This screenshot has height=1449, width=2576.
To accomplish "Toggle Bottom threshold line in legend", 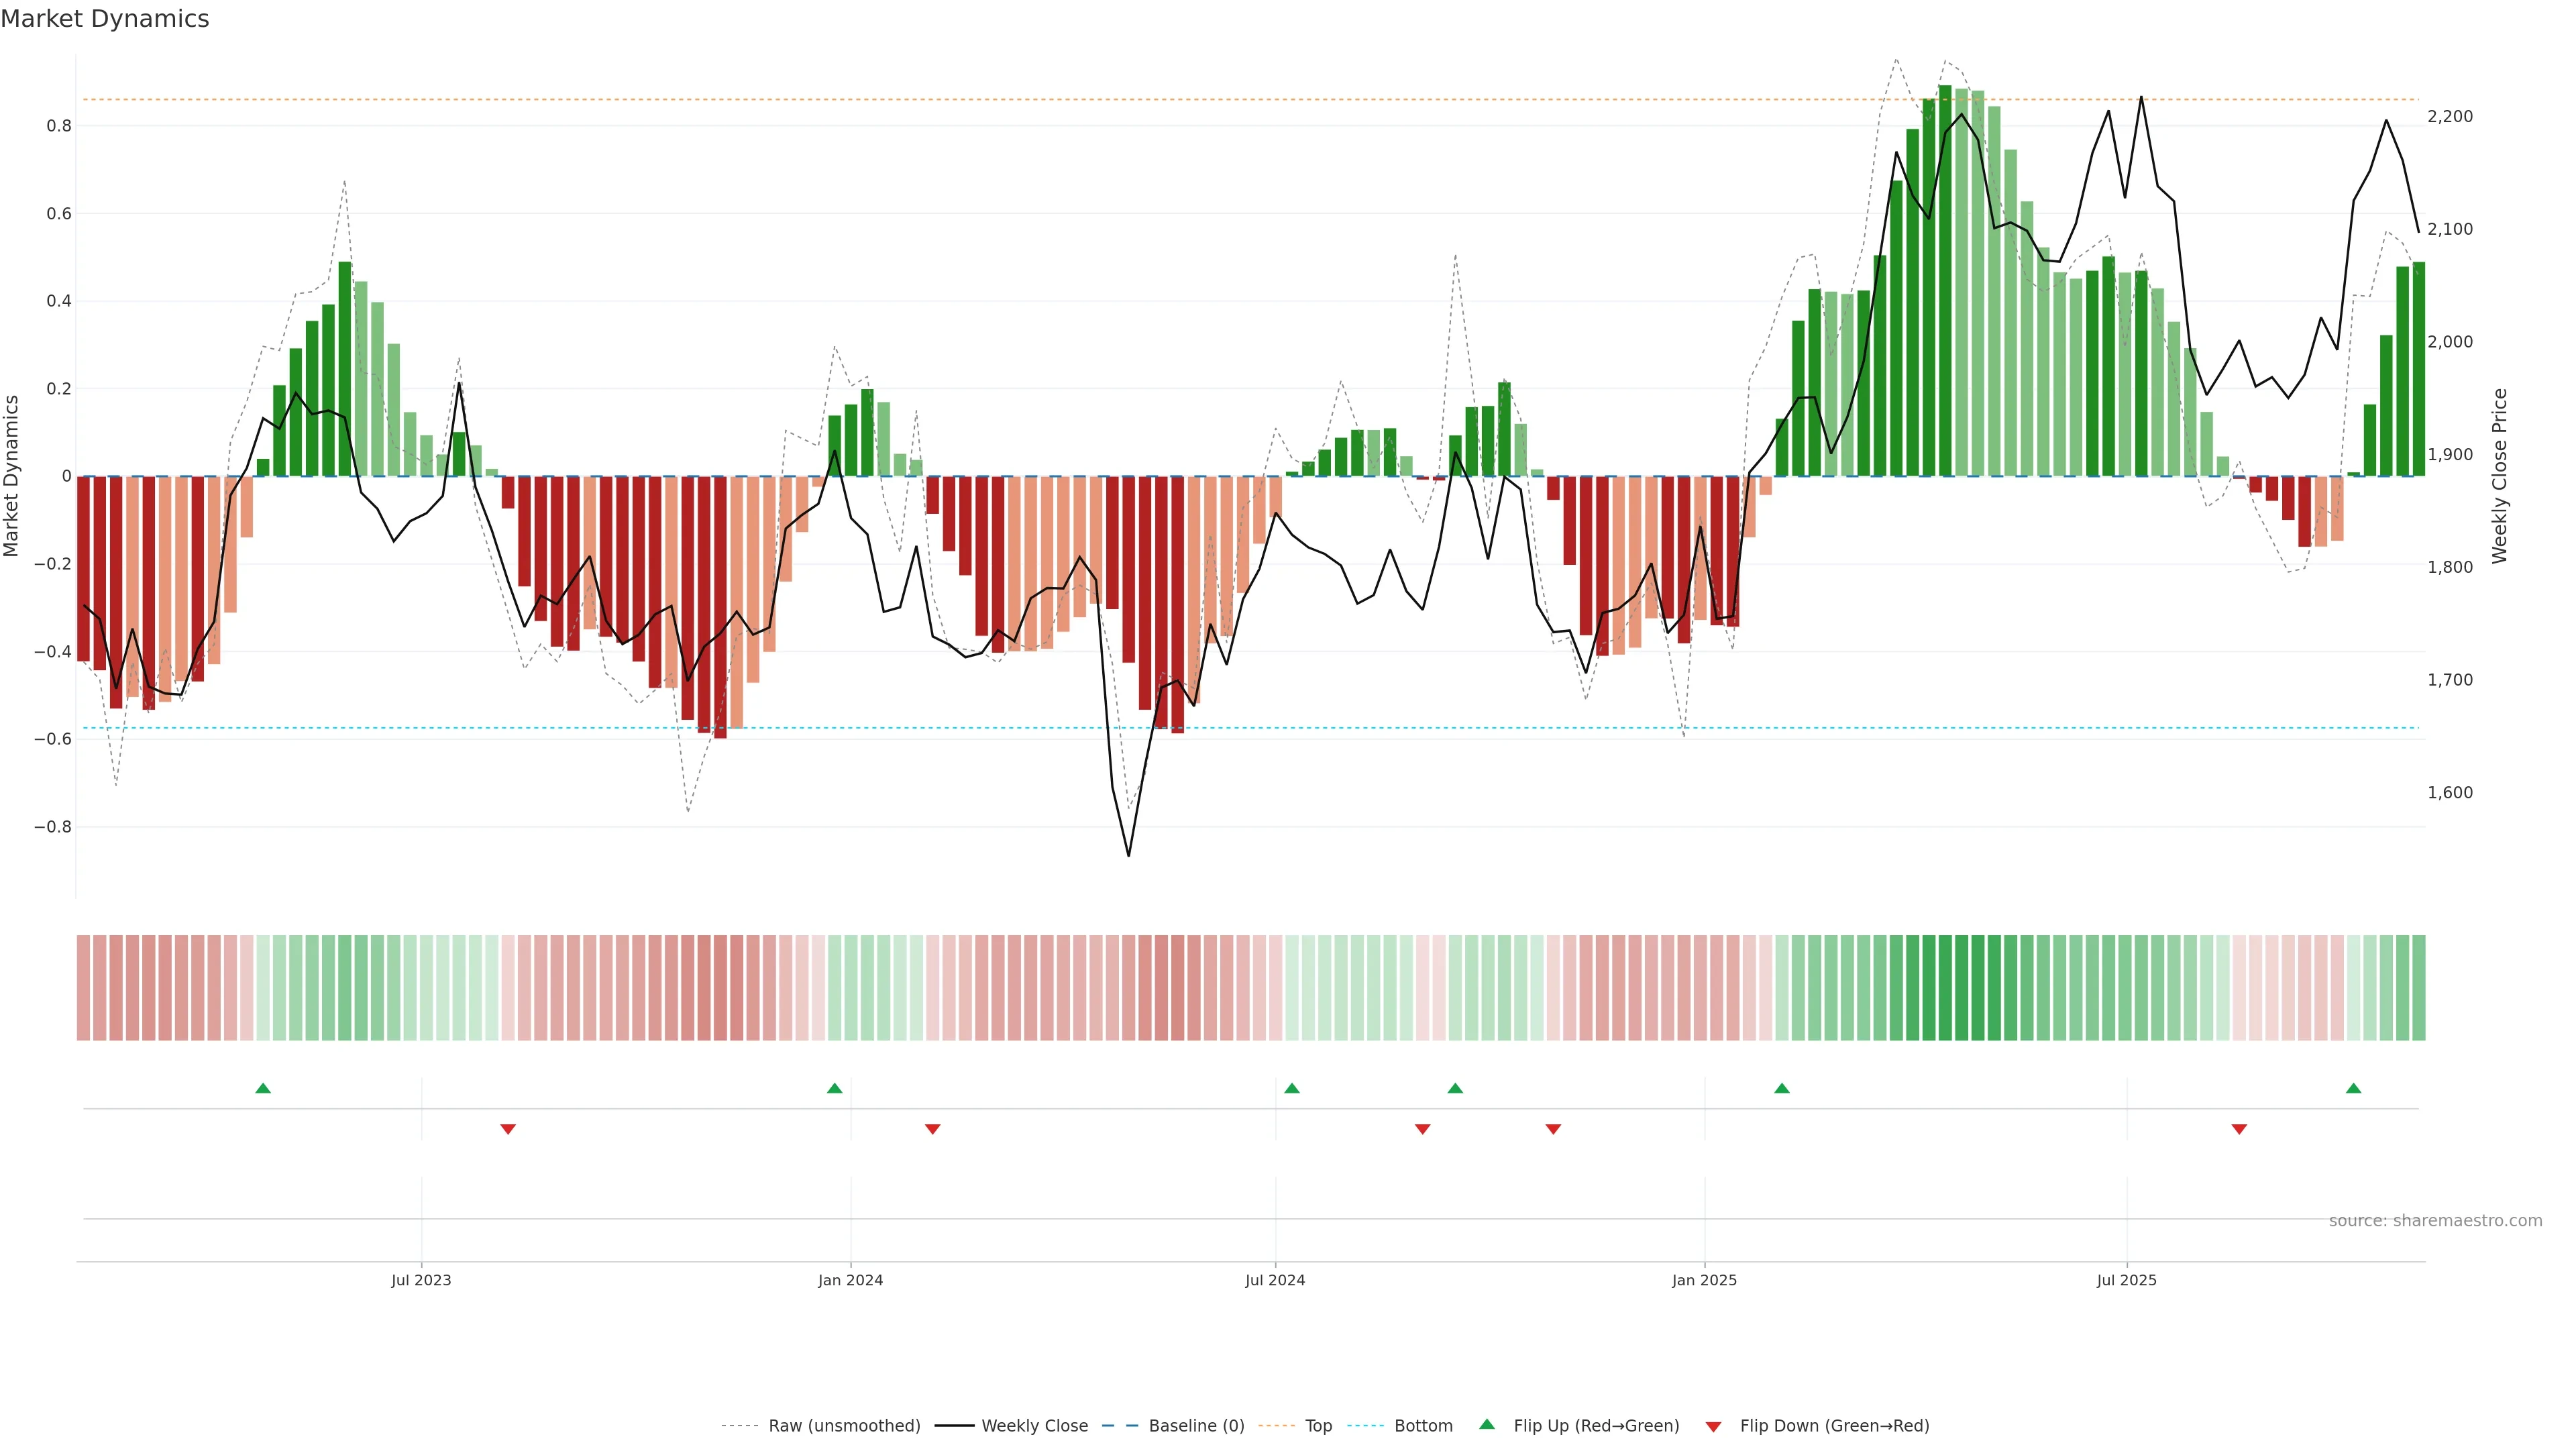I will tap(1423, 1426).
